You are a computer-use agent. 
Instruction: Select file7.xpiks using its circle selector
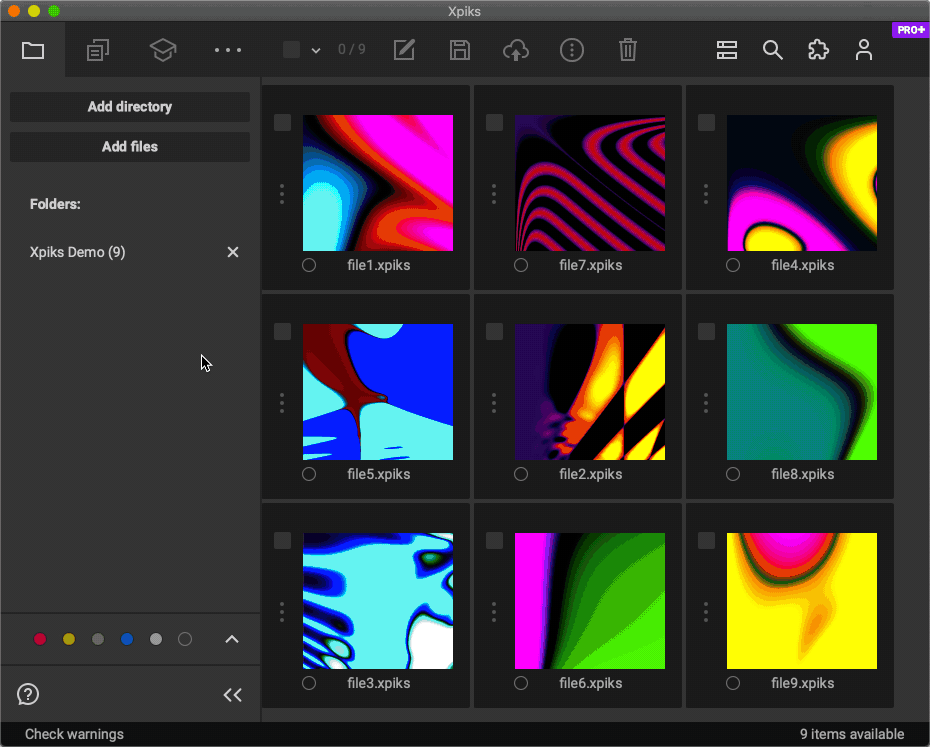[520, 265]
